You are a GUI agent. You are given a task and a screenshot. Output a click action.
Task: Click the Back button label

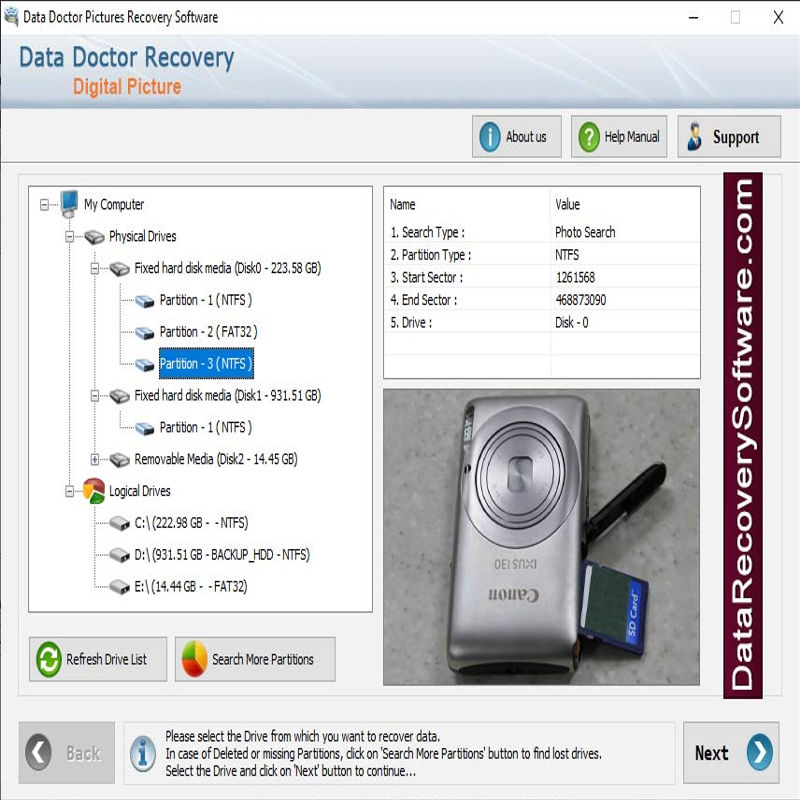tap(83, 753)
